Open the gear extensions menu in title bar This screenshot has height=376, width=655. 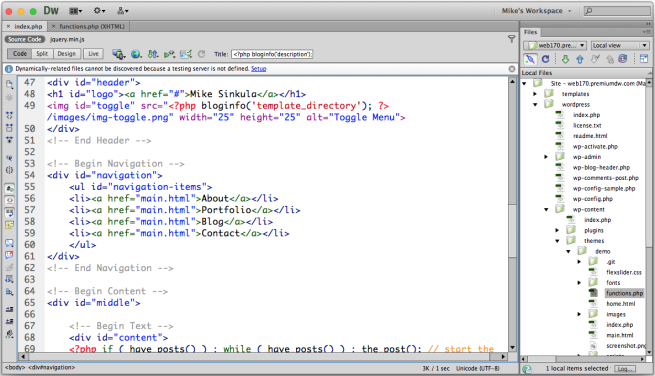(99, 11)
